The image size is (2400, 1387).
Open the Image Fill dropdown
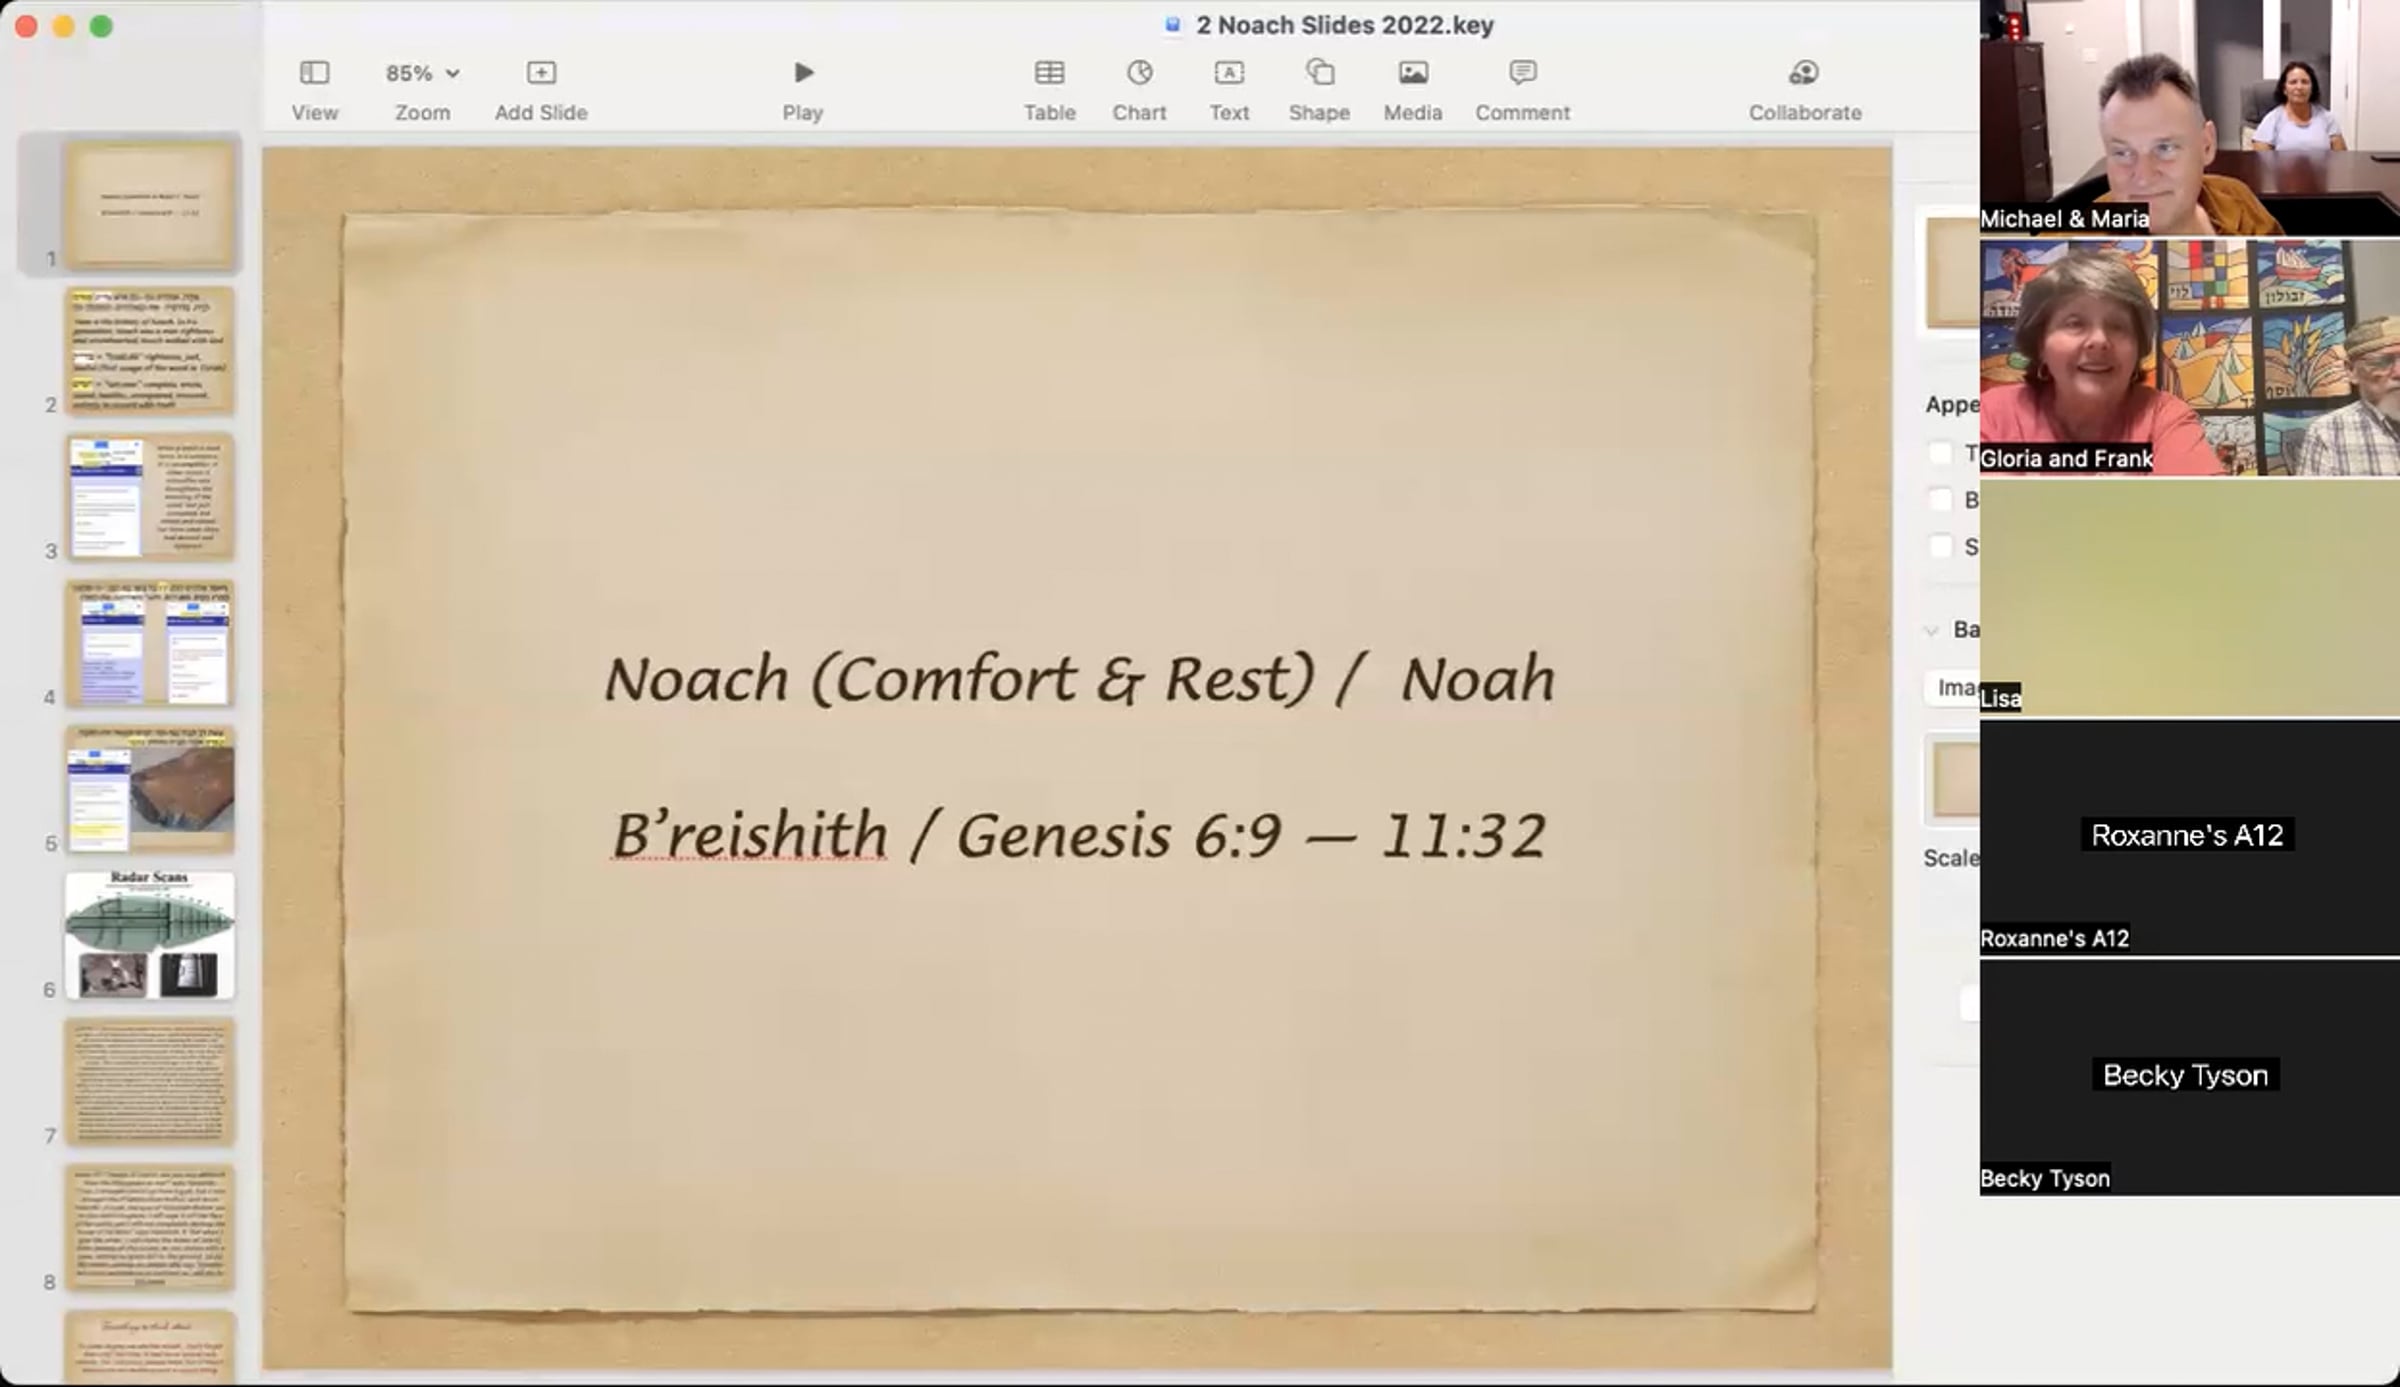coord(1953,688)
